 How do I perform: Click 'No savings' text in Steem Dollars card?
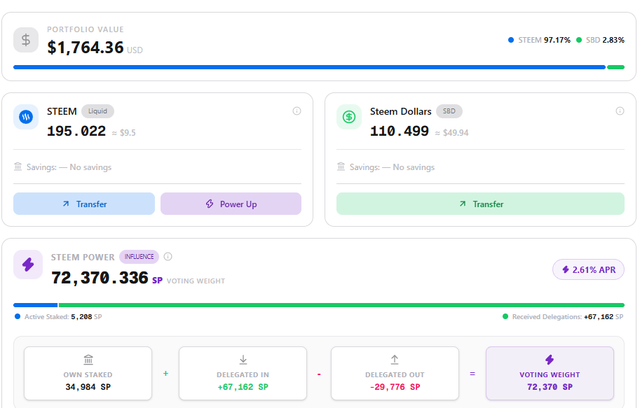pyautogui.click(x=413, y=167)
